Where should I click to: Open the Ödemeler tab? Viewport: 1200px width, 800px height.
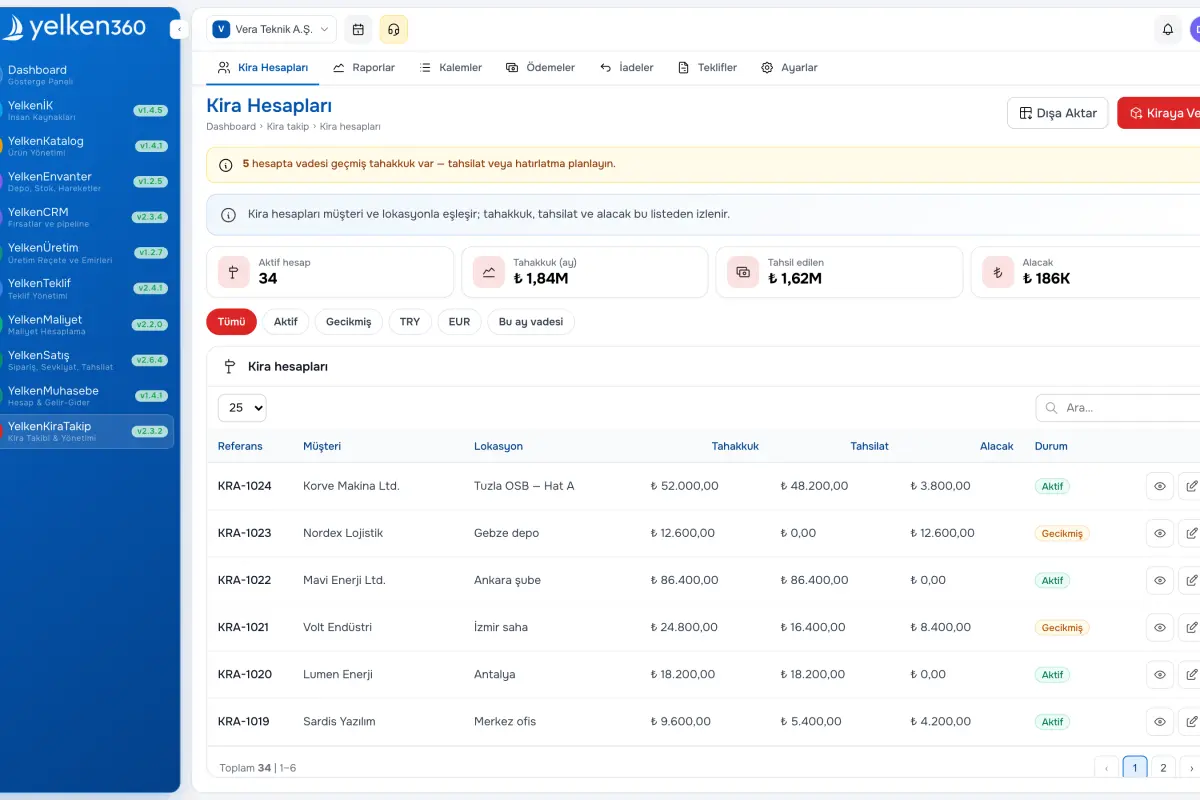[x=540, y=67]
